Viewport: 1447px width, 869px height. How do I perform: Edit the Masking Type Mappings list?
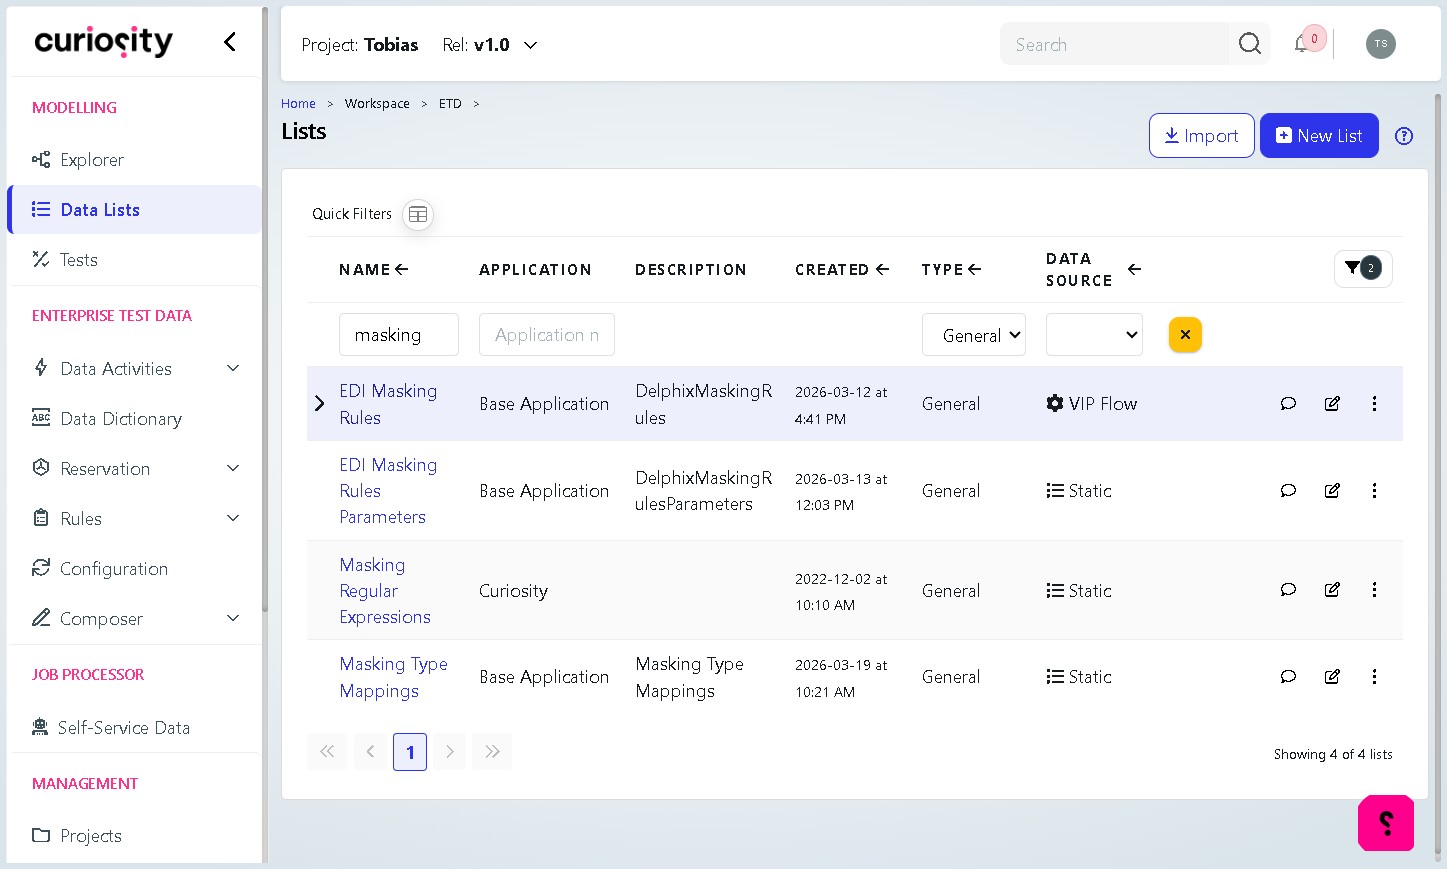(x=1332, y=676)
